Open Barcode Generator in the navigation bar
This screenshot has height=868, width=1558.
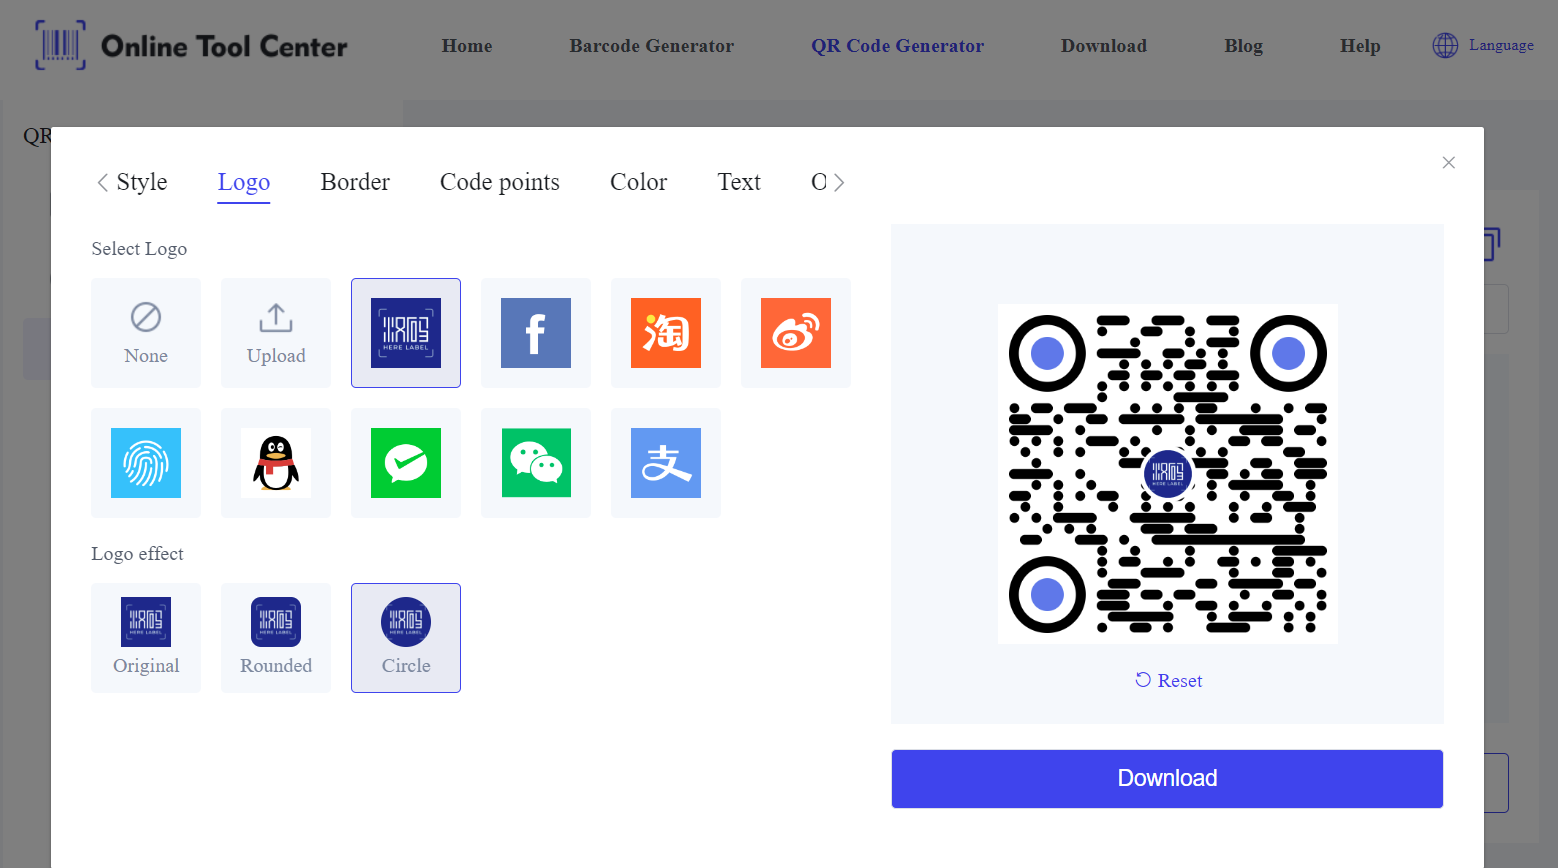point(651,46)
